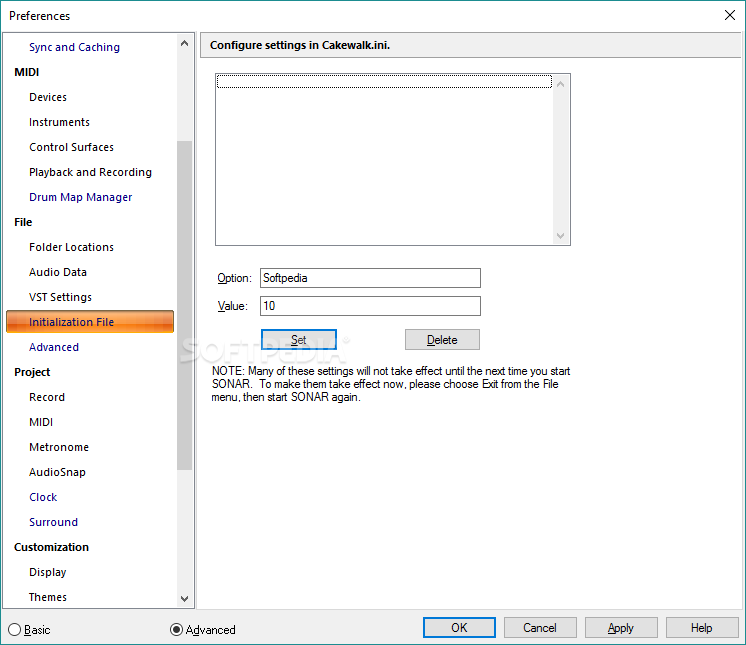Click the category list scroll up arrow
The height and width of the screenshot is (645, 746).
(x=185, y=43)
